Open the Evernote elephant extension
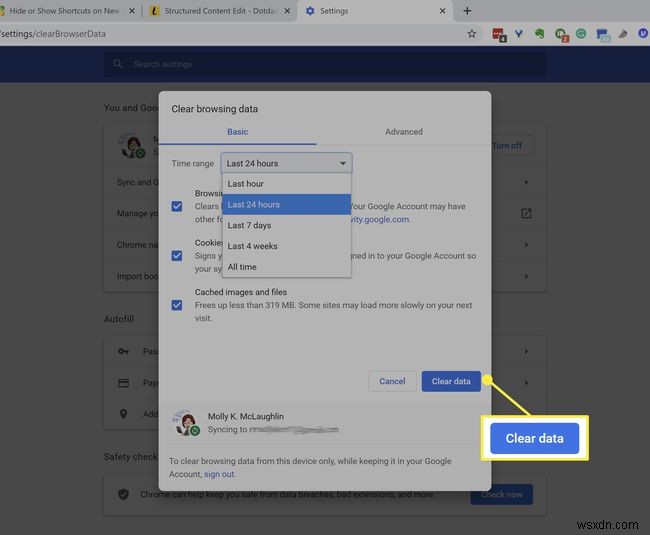Viewport: 650px width, 535px height. 539,34
